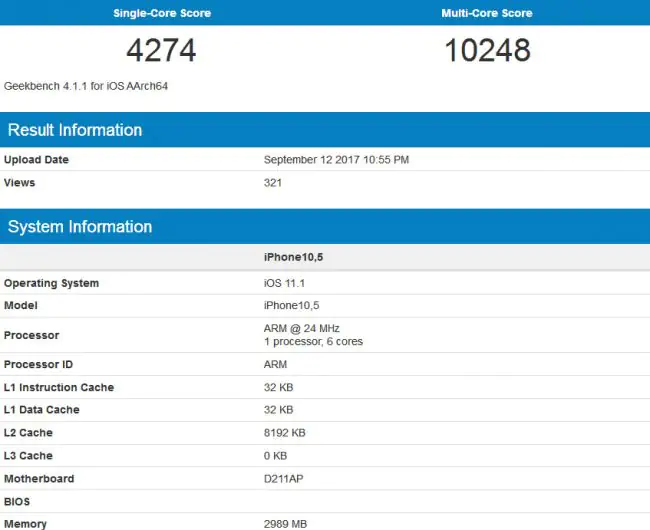Click the System Information section header
Image resolution: width=650 pixels, height=530 pixels.
[325, 227]
